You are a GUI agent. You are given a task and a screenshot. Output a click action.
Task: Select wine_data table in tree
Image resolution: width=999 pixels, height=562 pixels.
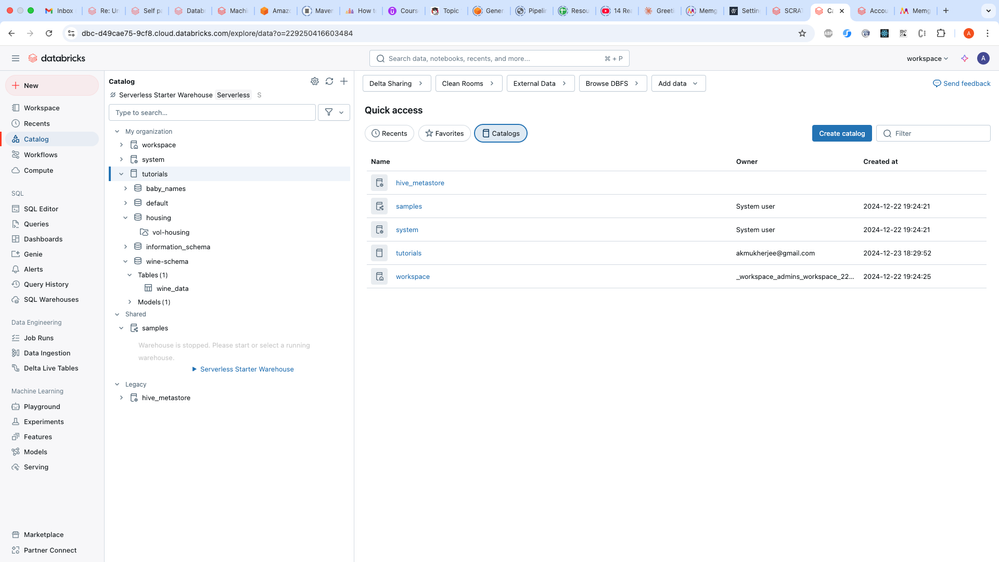172,288
